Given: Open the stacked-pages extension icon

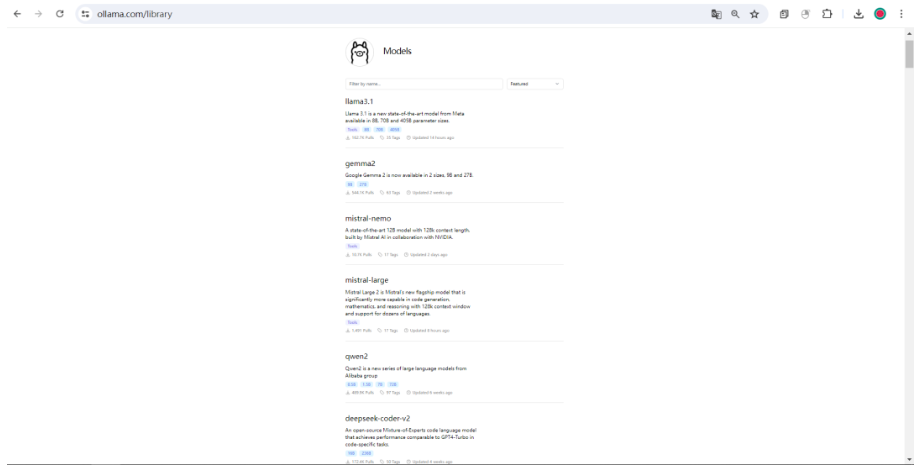Looking at the screenshot, I should [x=784, y=14].
